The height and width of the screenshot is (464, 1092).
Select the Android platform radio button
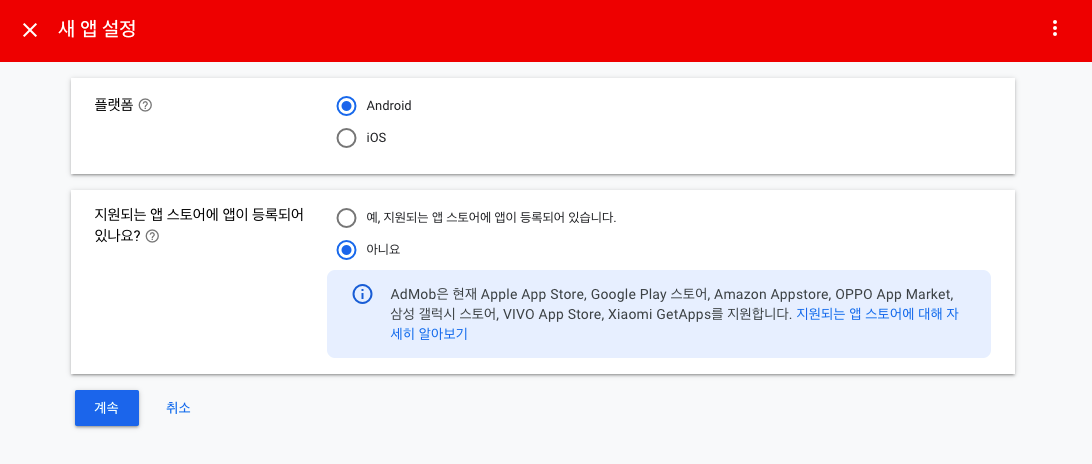pyautogui.click(x=346, y=106)
